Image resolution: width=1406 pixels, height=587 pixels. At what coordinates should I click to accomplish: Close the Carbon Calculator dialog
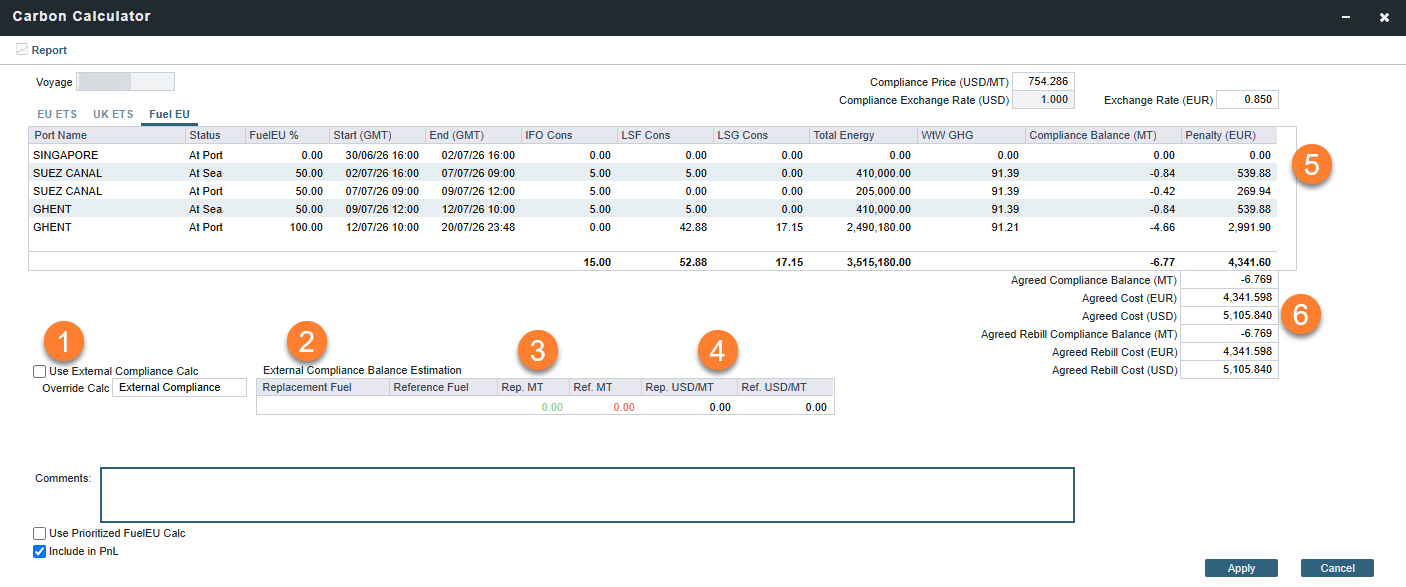click(x=1384, y=17)
